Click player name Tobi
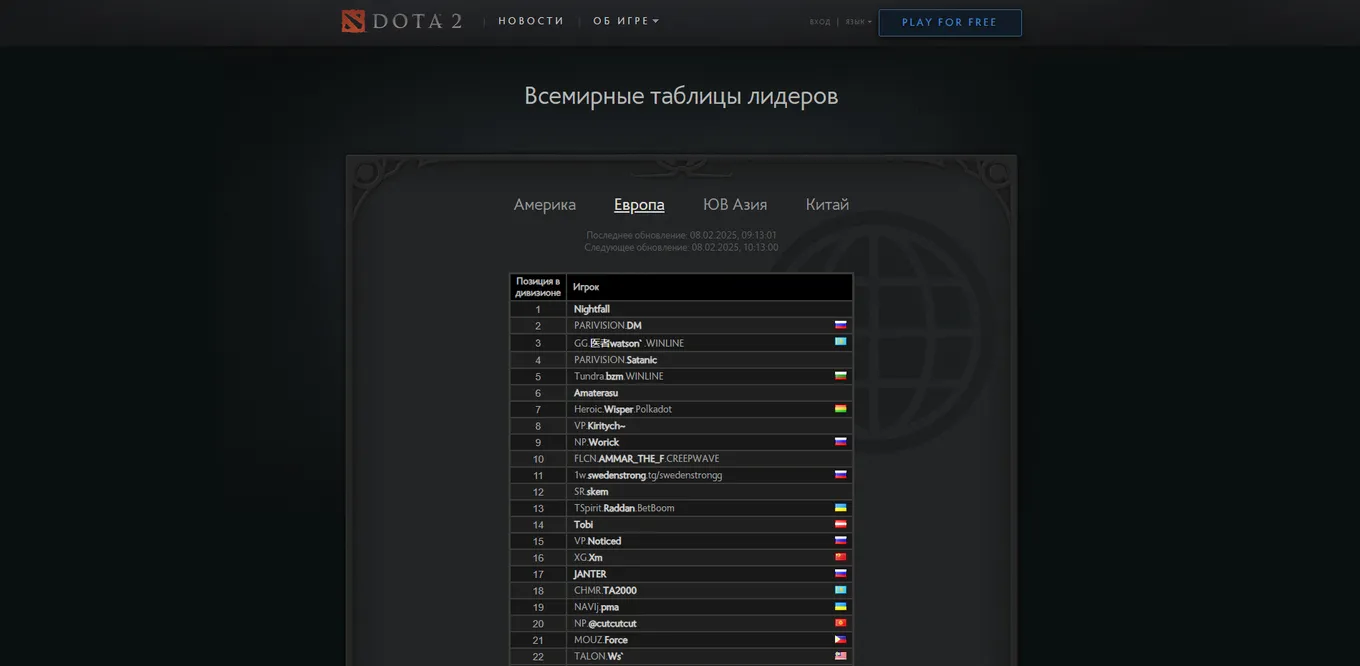Screen dimensions: 1360x666 click(x=583, y=525)
